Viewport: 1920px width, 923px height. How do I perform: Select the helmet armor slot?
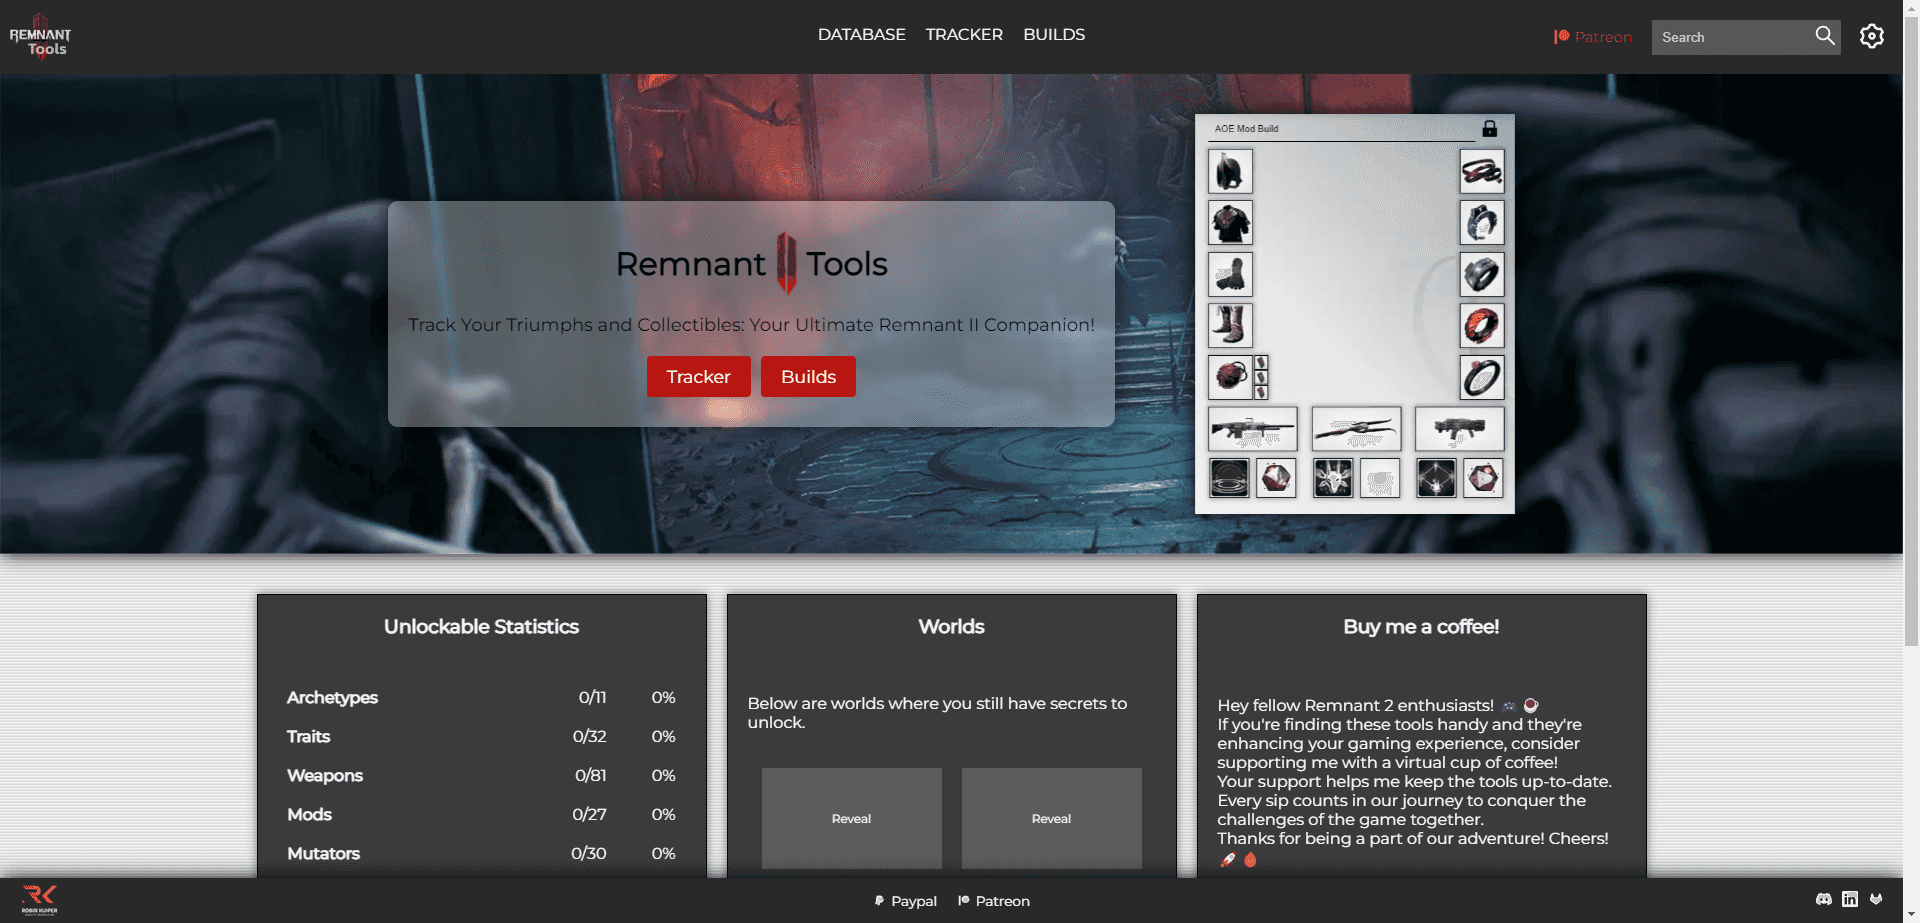tap(1230, 171)
